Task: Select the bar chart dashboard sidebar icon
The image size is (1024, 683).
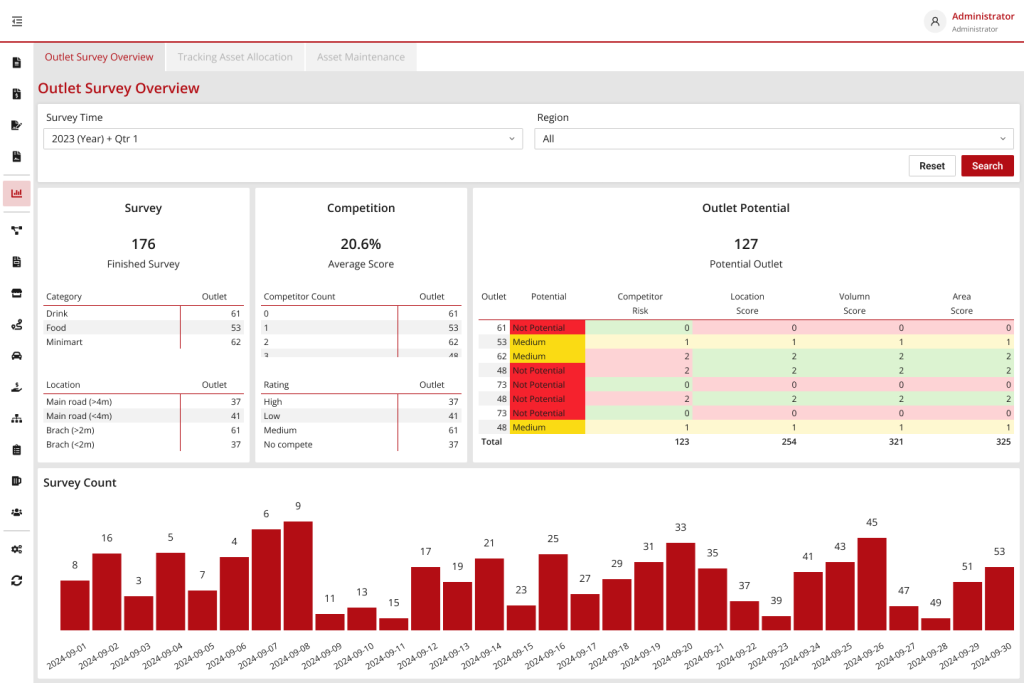Action: [x=16, y=193]
